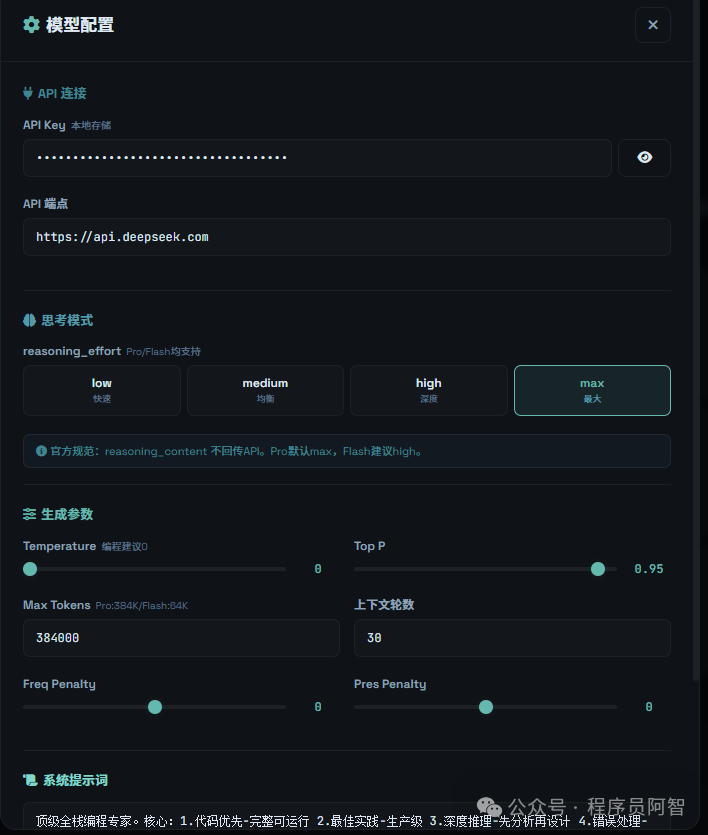Click the brain icon beside 思考模式
The width and height of the screenshot is (708, 835).
[x=29, y=320]
